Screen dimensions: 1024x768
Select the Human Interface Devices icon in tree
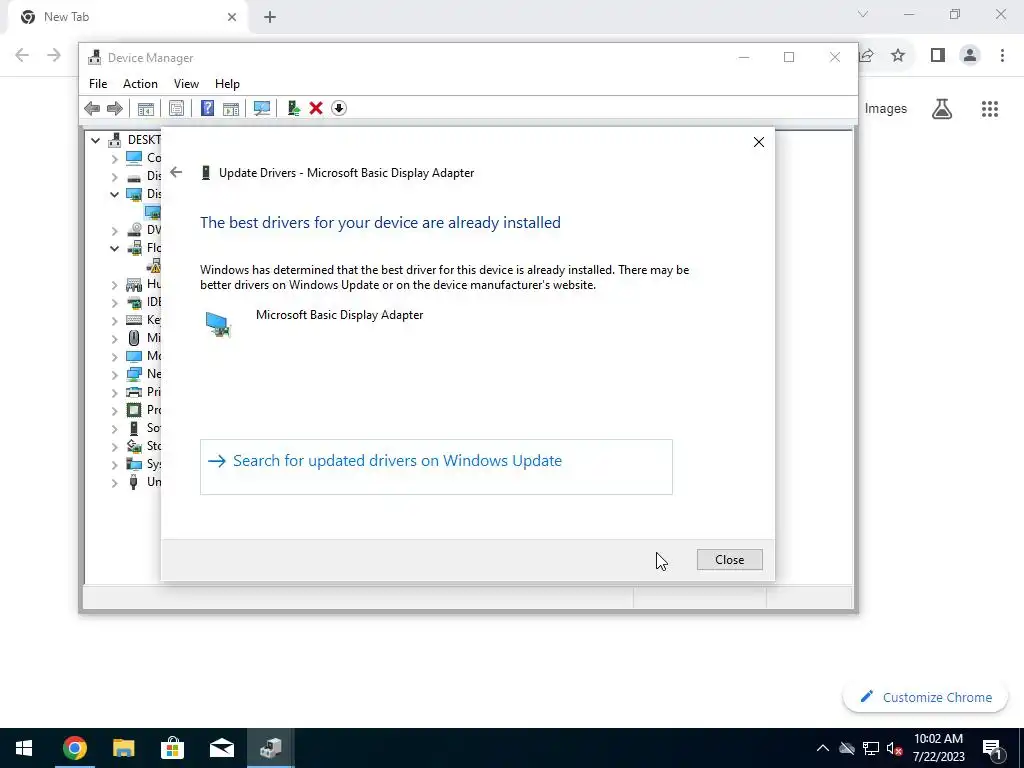pos(134,284)
